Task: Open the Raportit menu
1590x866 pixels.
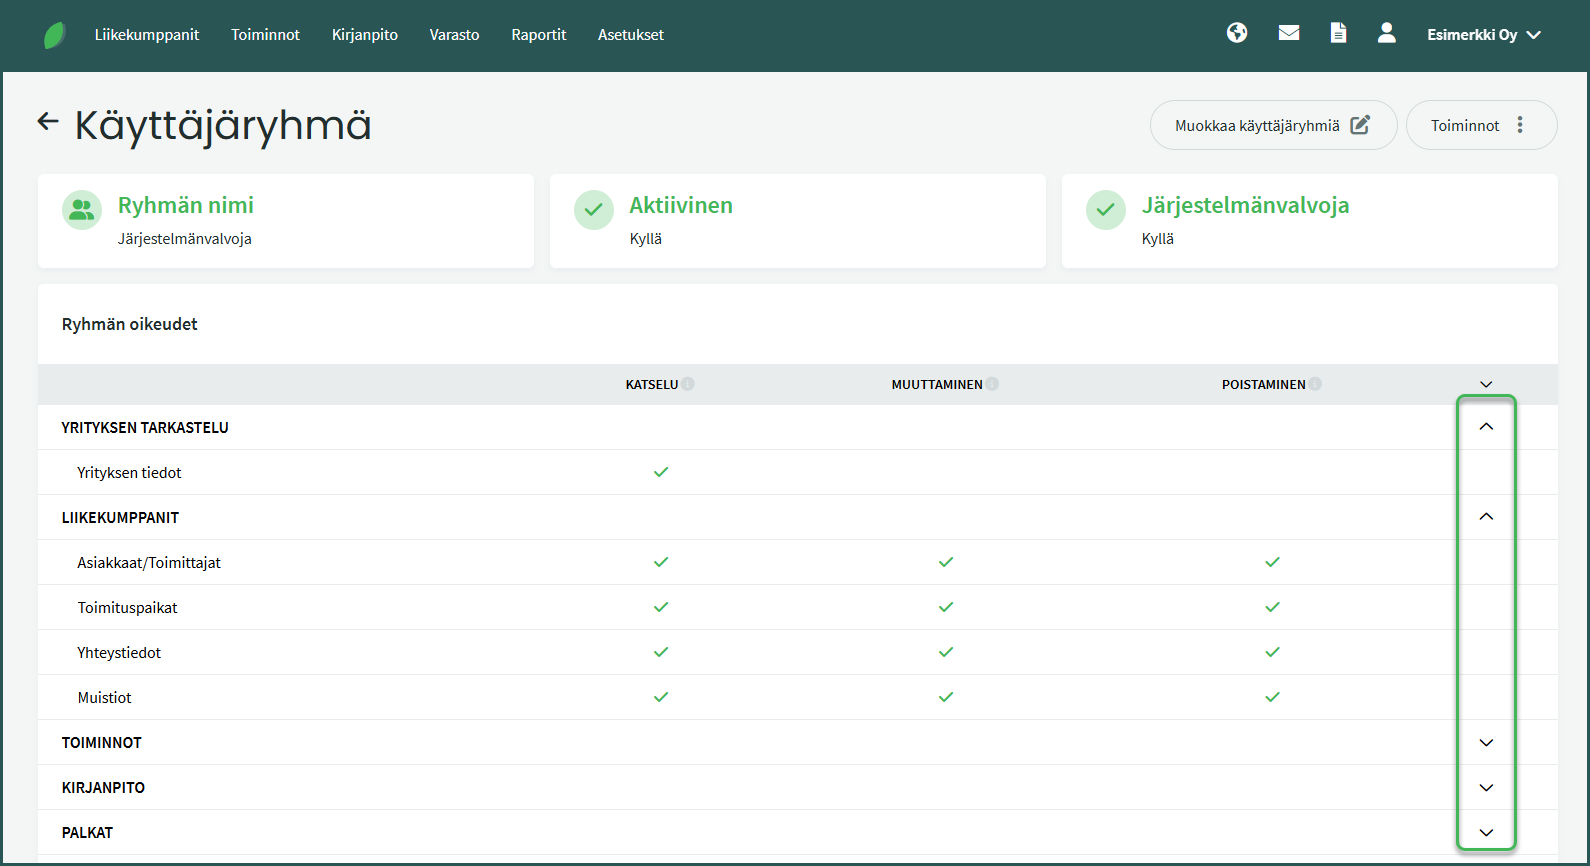Action: tap(538, 35)
